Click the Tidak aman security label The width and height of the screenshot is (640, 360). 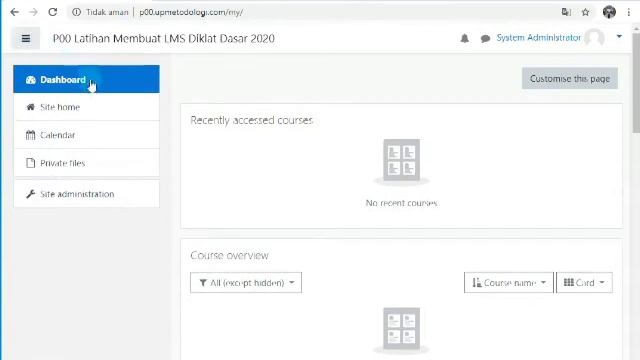point(107,12)
